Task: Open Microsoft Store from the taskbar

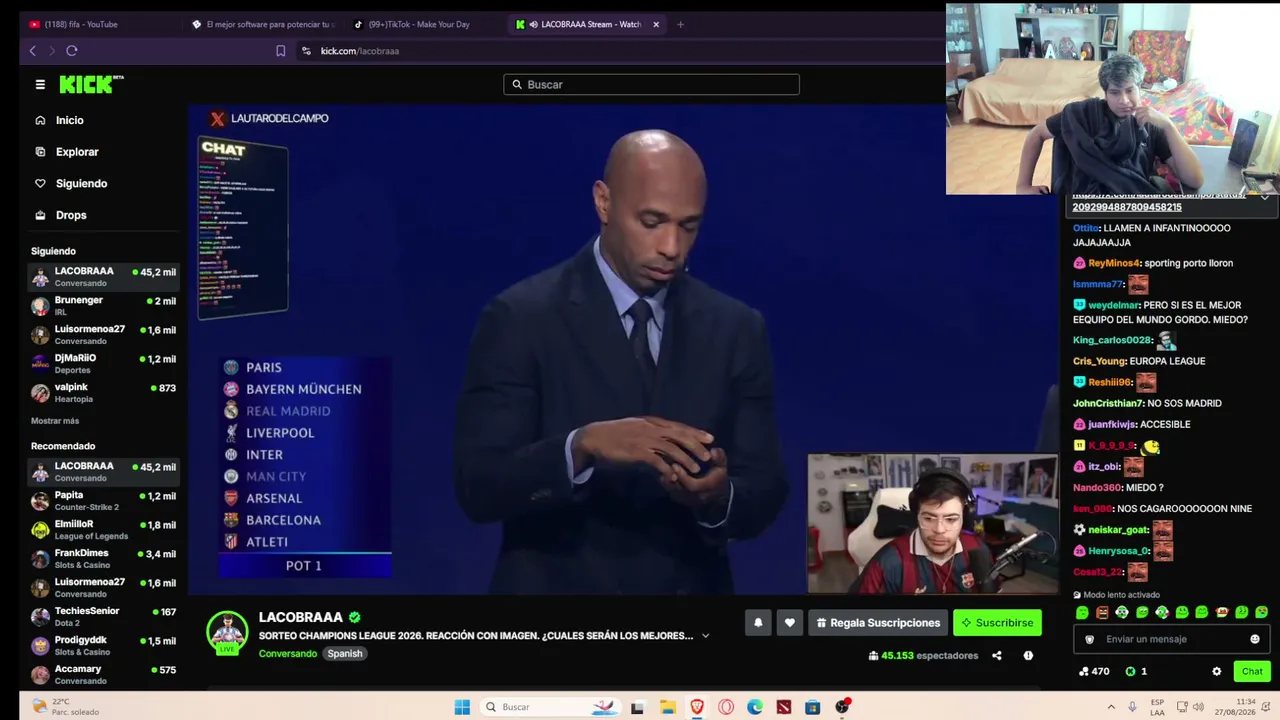Action: coord(813,707)
